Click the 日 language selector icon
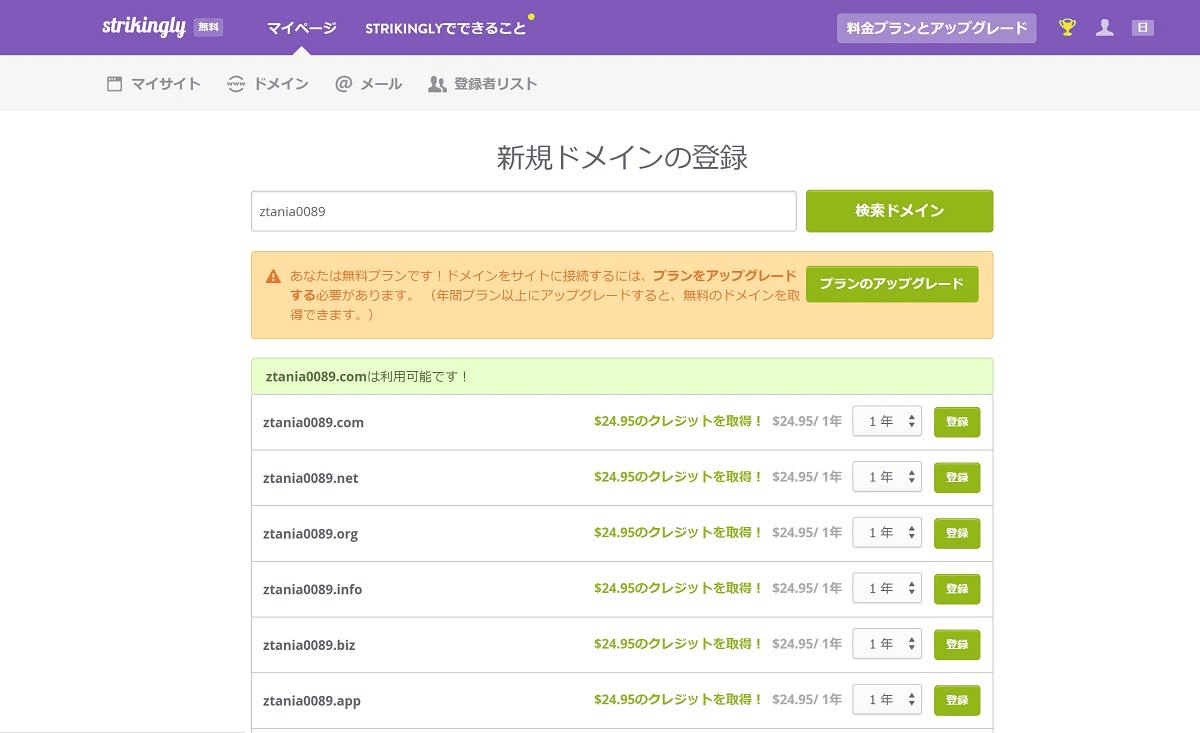Viewport: 1200px width, 733px height. click(x=1142, y=27)
